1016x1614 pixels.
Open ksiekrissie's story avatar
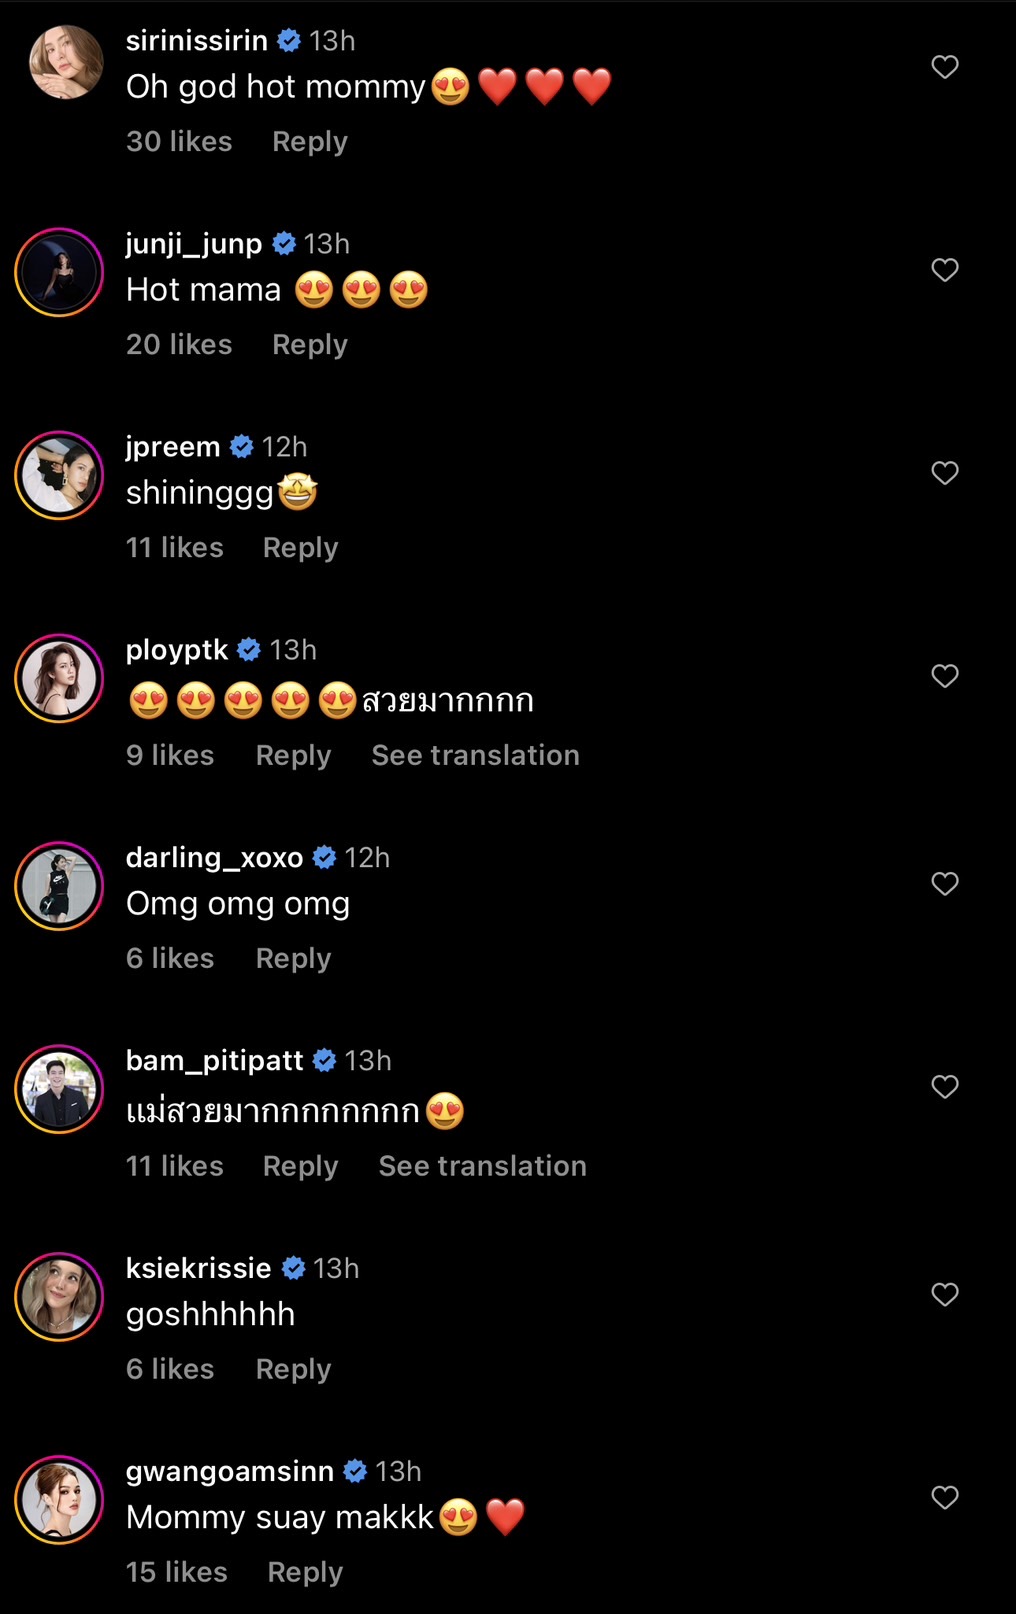59,1296
